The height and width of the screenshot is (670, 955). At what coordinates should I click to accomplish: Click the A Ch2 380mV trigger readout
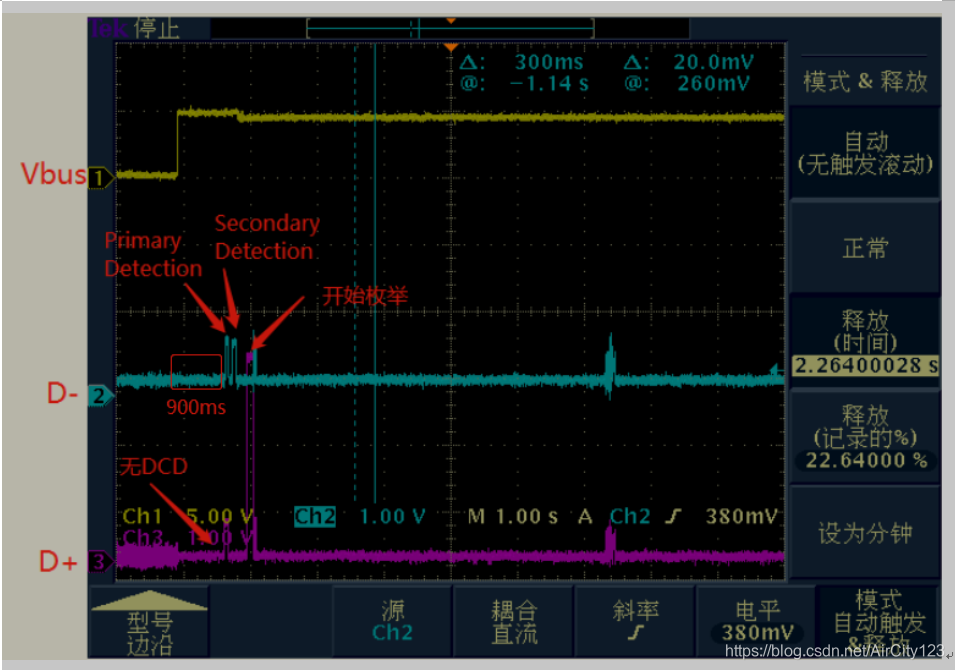click(x=678, y=517)
